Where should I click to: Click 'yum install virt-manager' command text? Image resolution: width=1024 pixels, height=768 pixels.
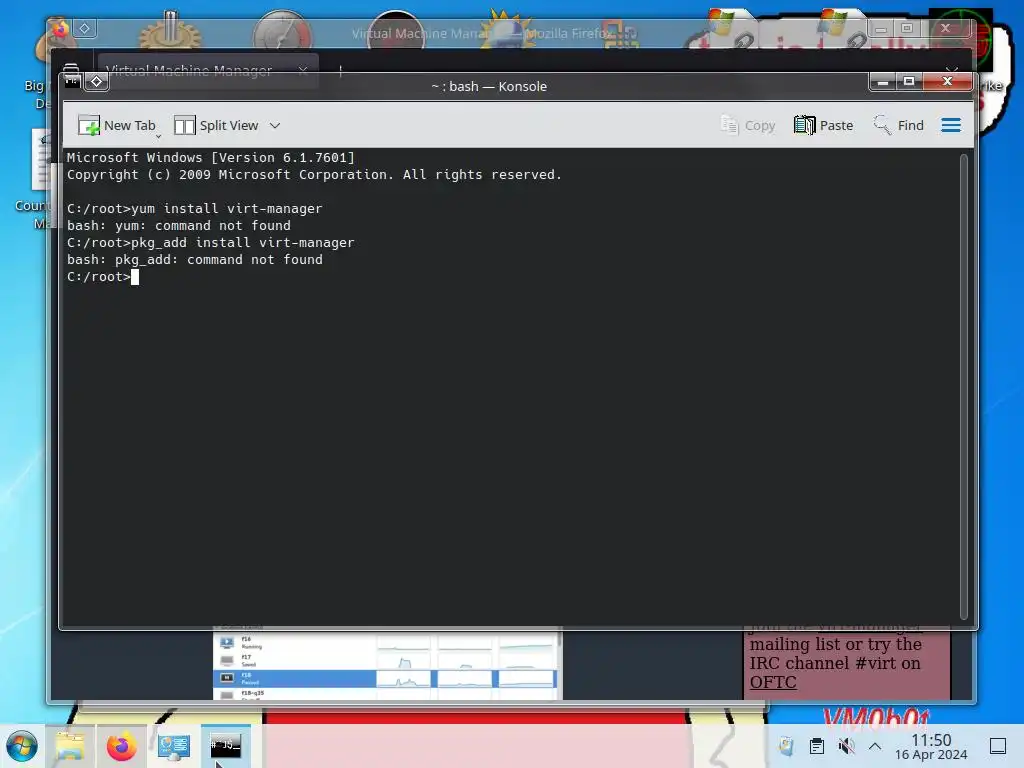[x=227, y=209]
